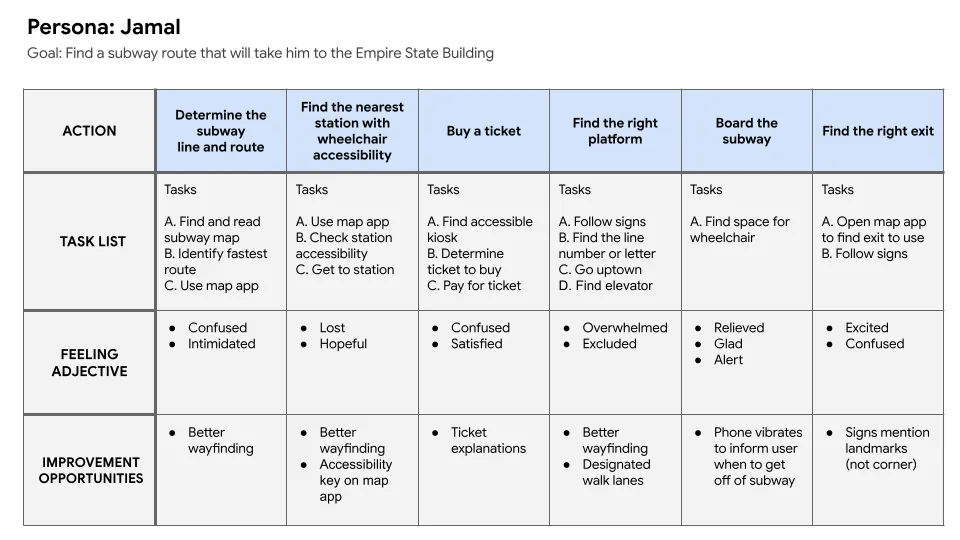Screen dimensions: 960x540
Task: Click the 'Board the subway' column header
Action: [747, 131]
